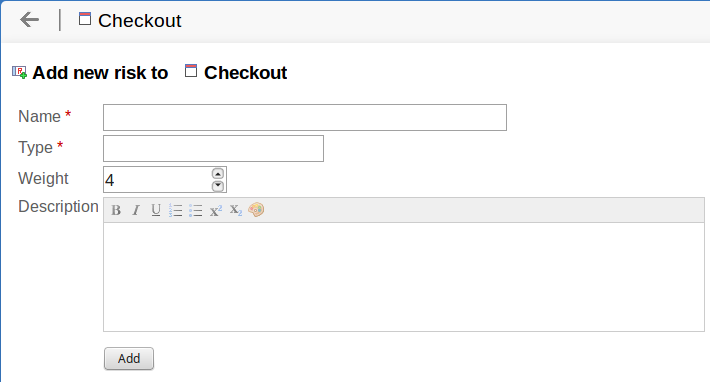The height and width of the screenshot is (382, 710).
Task: Toggle underline formatting in description editor
Action: click(x=156, y=210)
